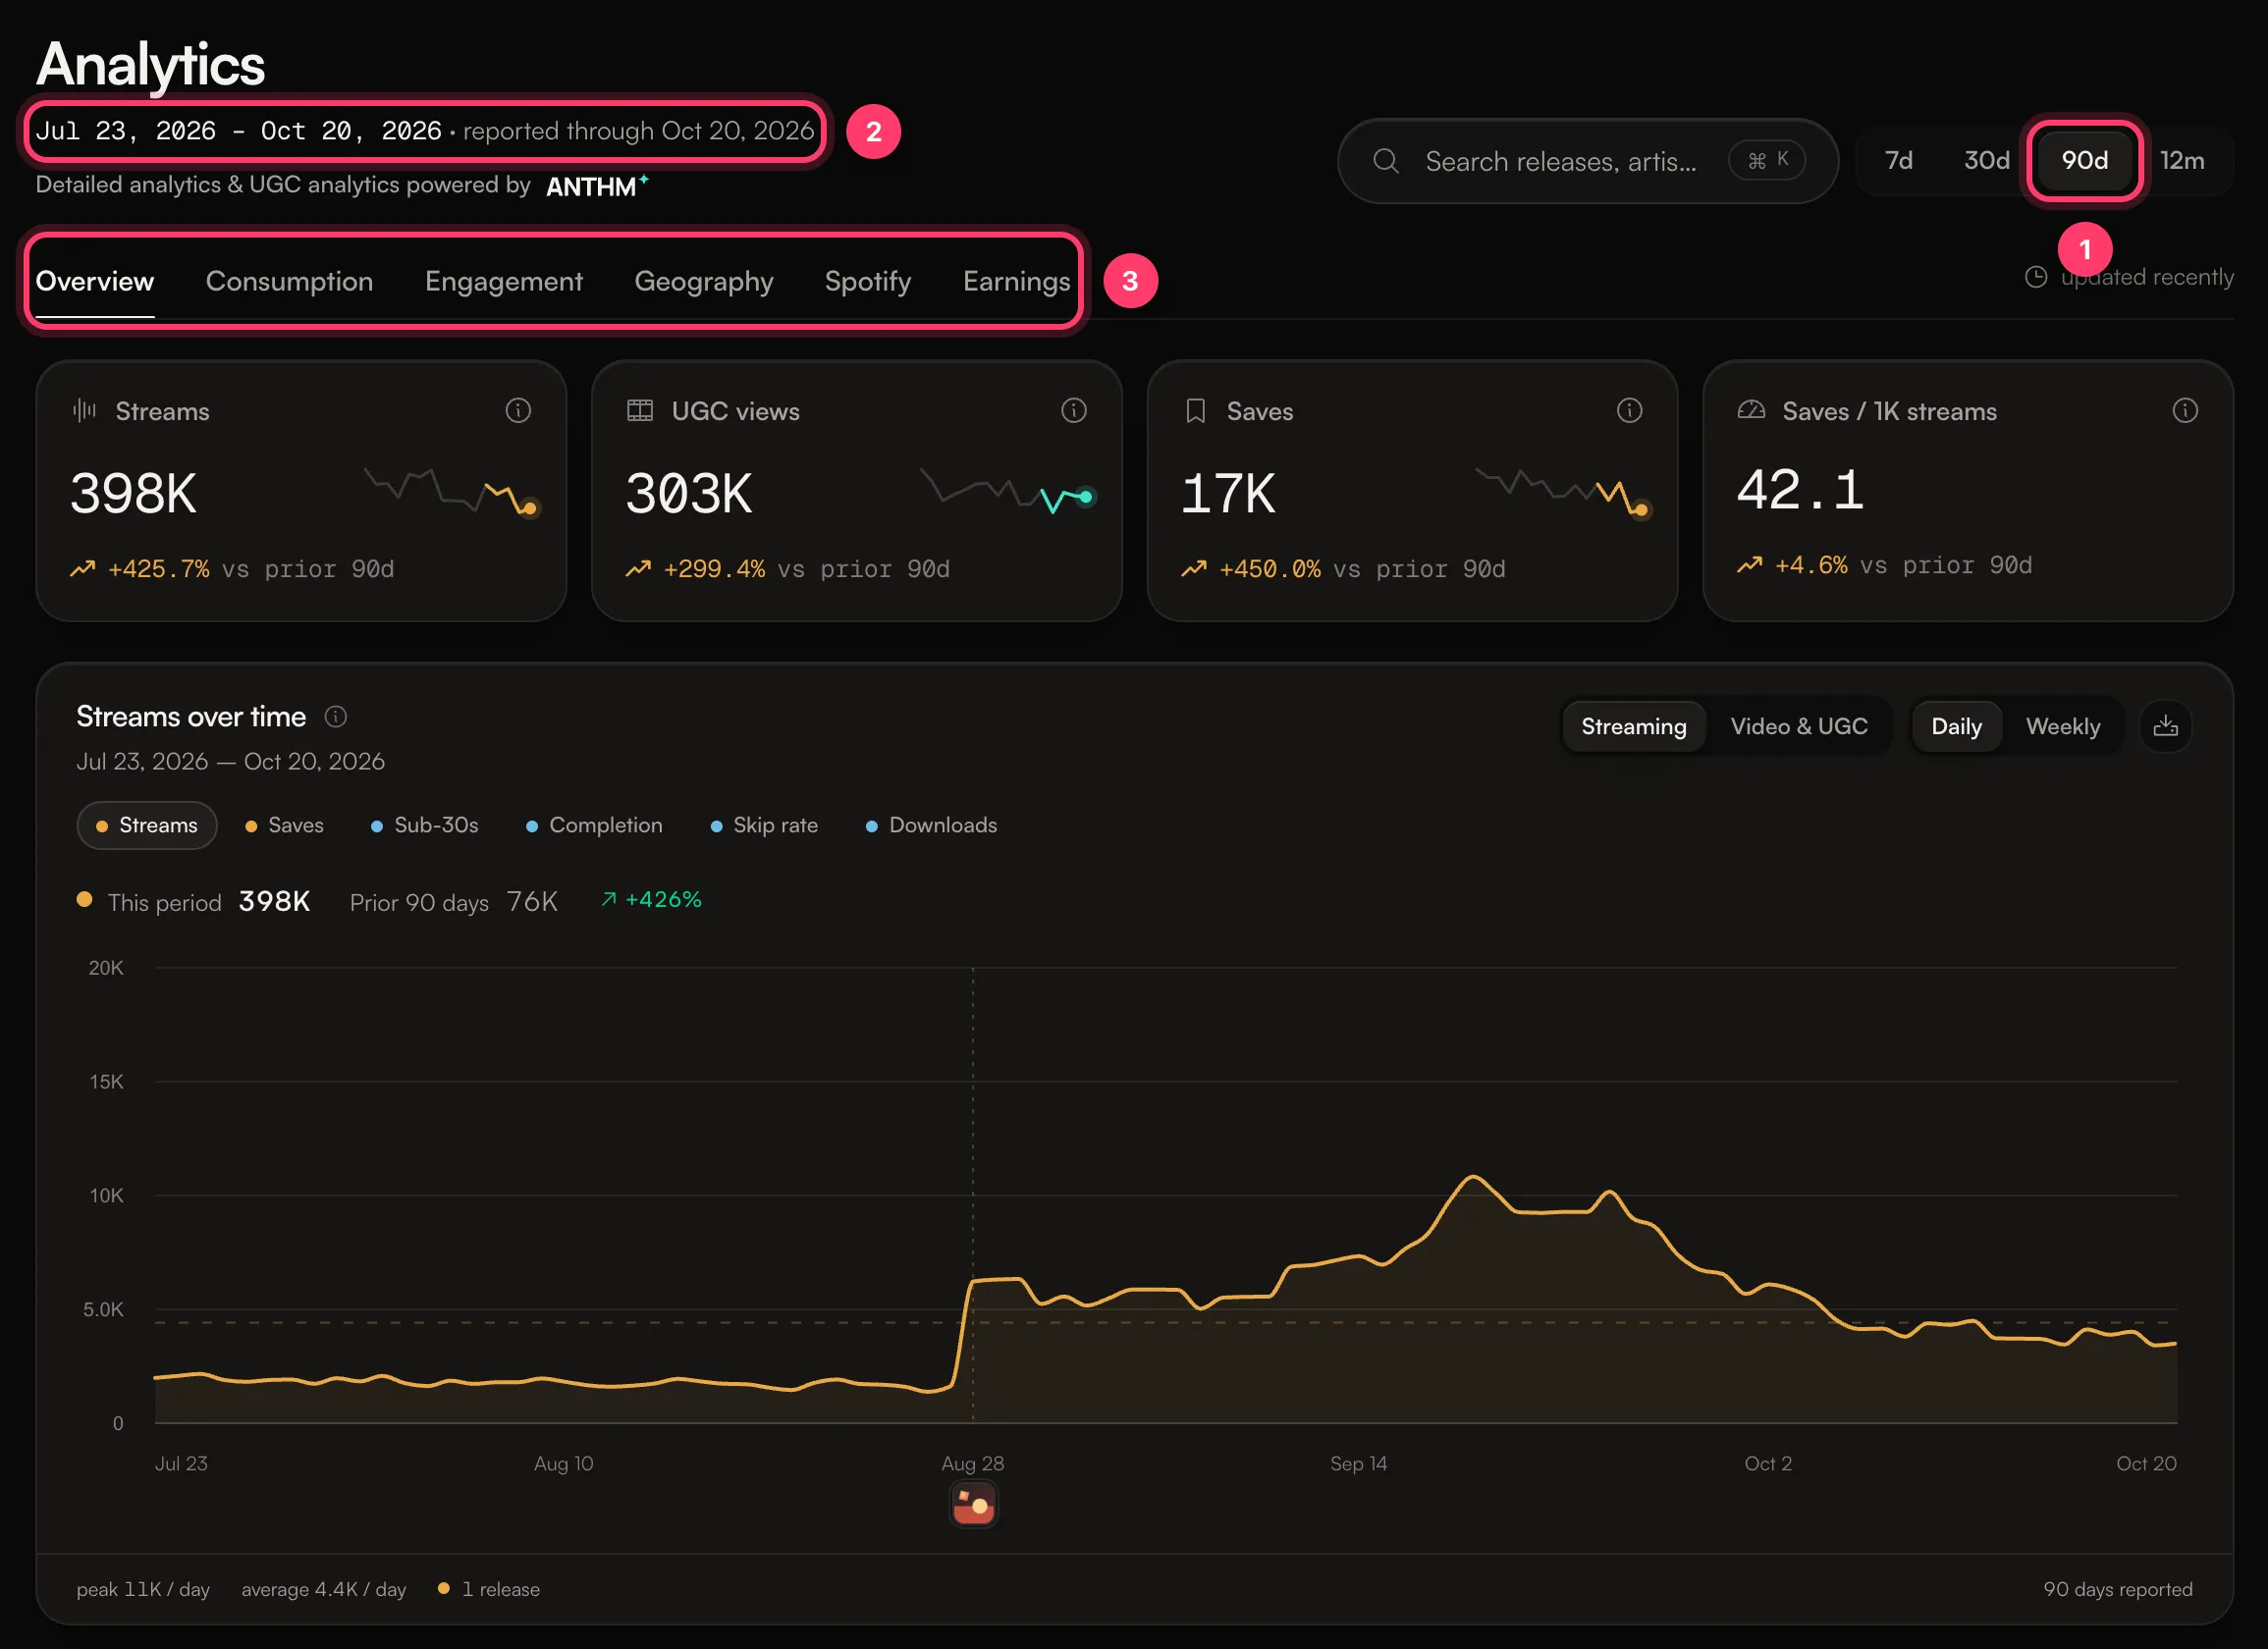This screenshot has height=1649, width=2268.
Task: Click the Search releases input field
Action: [1587, 161]
